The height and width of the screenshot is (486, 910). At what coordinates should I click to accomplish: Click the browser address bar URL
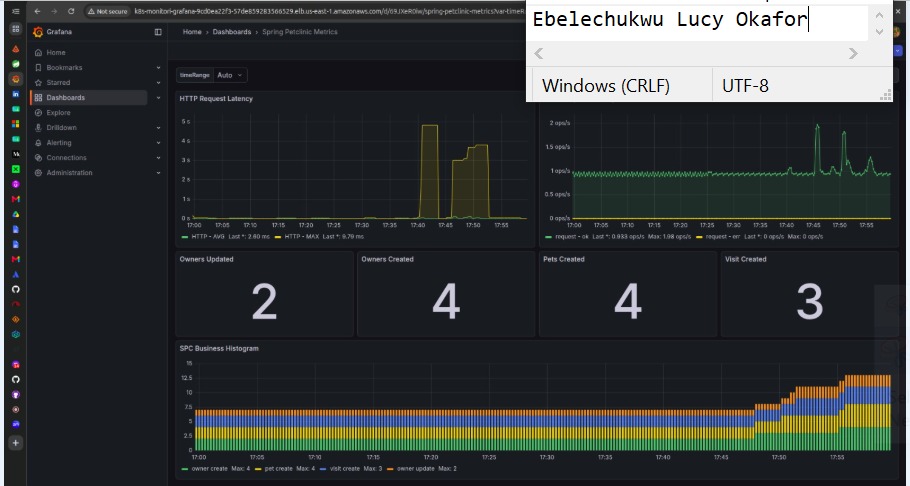[328, 11]
